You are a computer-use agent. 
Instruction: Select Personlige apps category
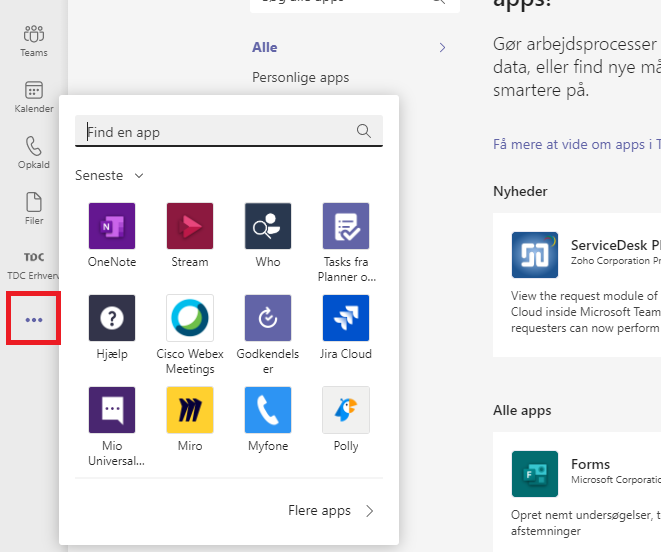point(300,78)
